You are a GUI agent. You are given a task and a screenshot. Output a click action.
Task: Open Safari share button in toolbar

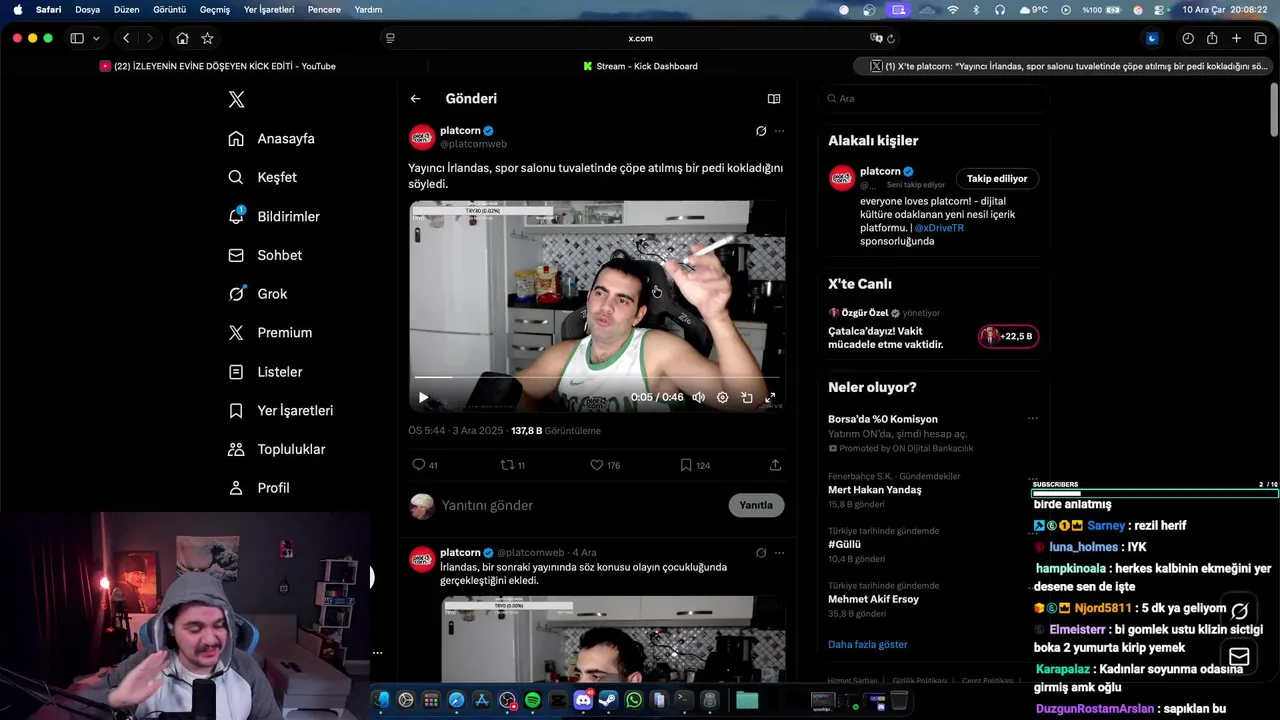pos(1212,38)
